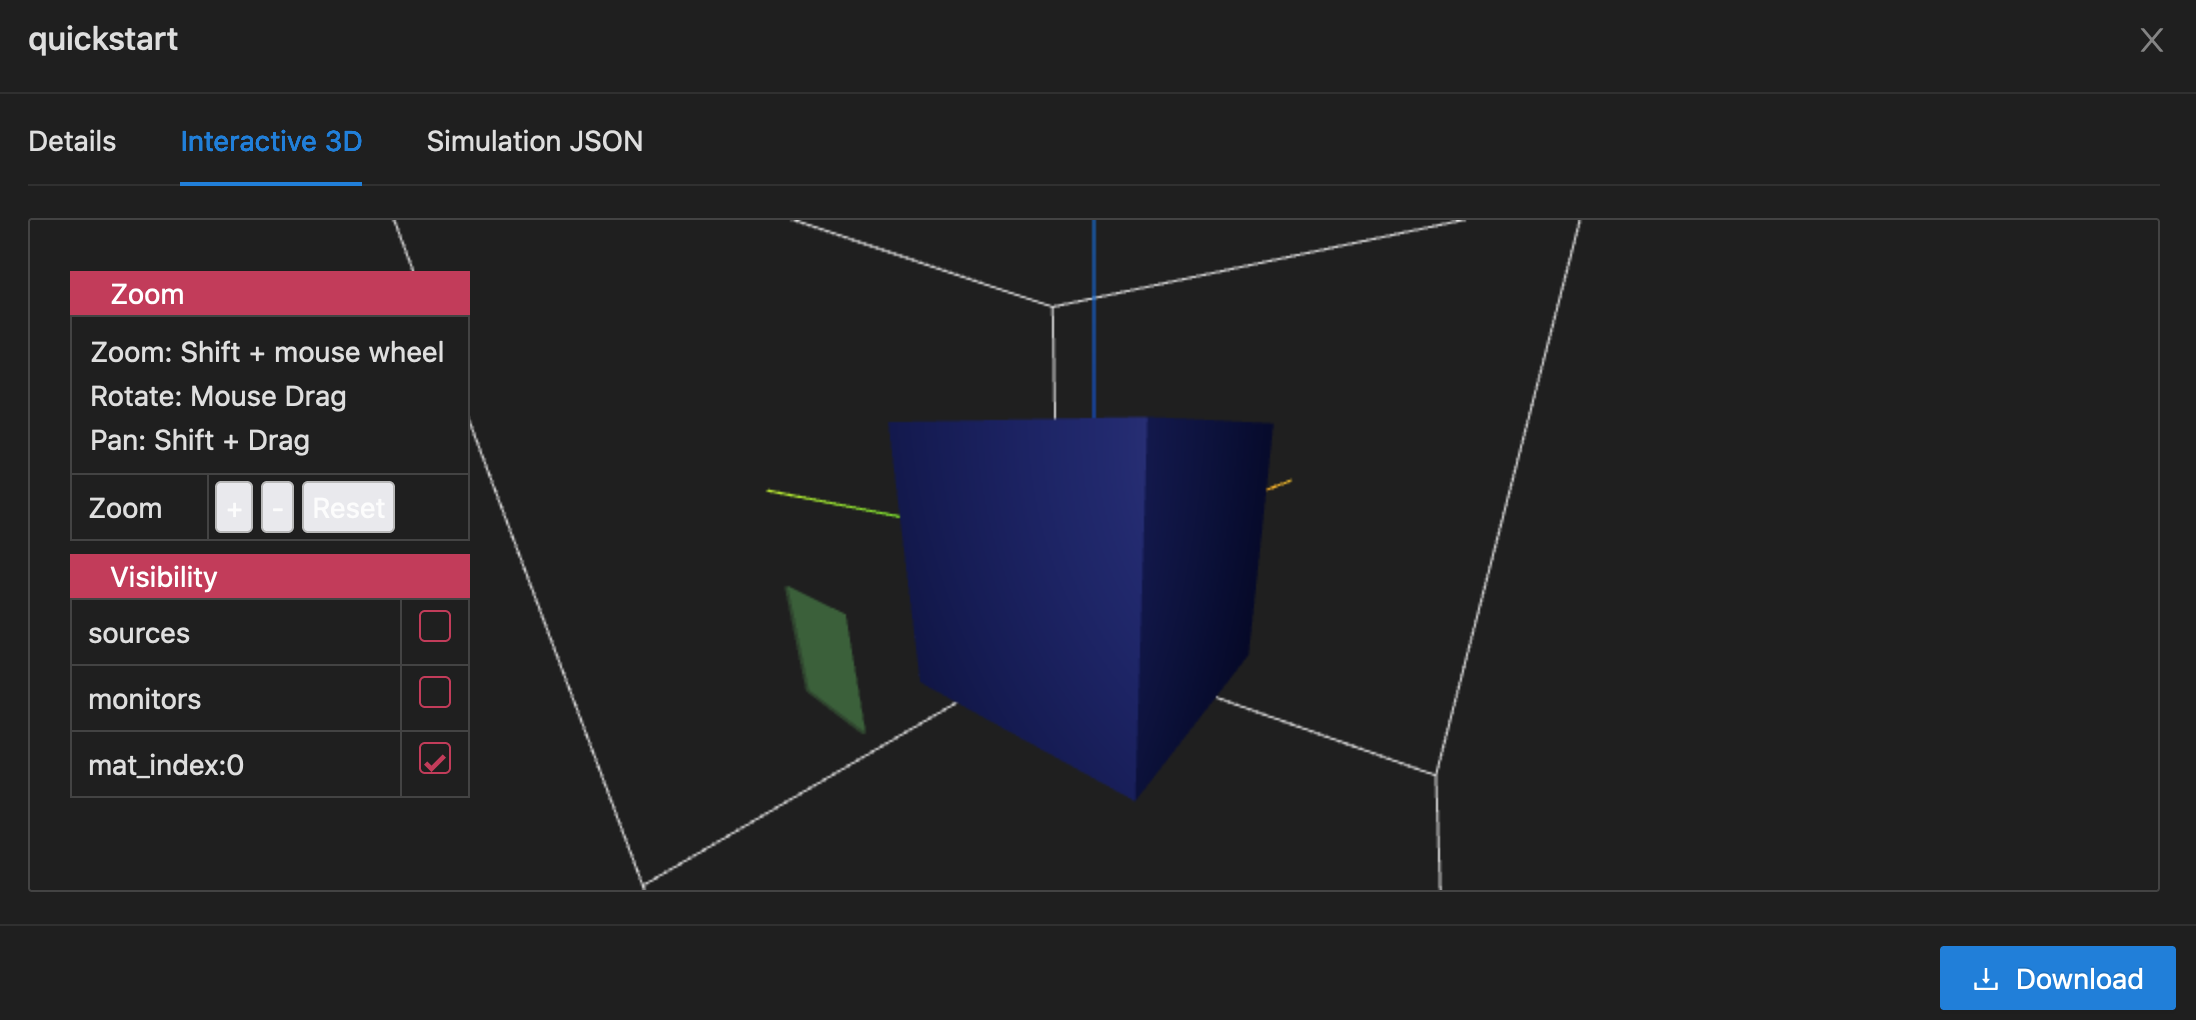Viewport: 2196px width, 1020px height.
Task: Close the quickstart dialog
Action: [x=2151, y=40]
